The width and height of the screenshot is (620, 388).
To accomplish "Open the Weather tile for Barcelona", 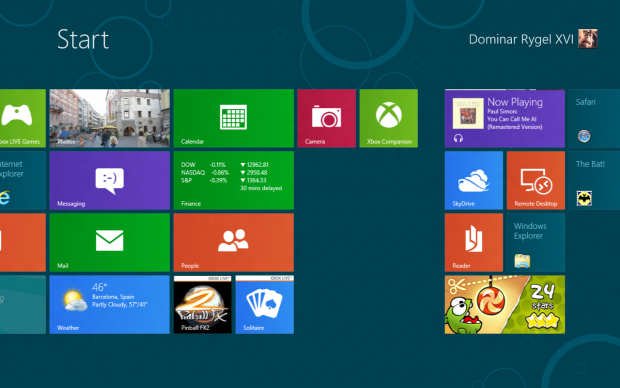I will pos(110,305).
